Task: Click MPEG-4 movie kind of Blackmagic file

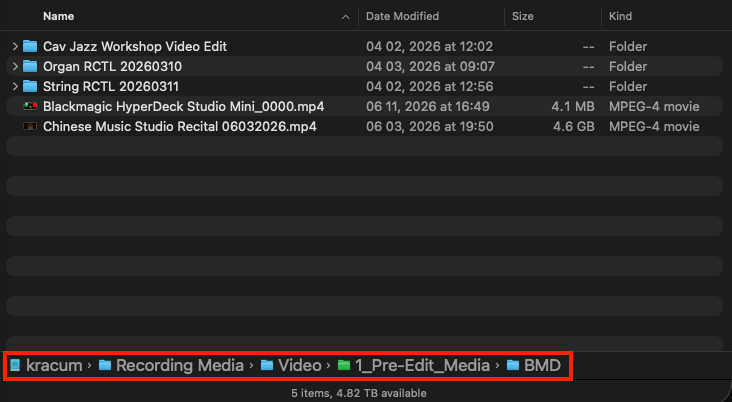Action: click(654, 106)
